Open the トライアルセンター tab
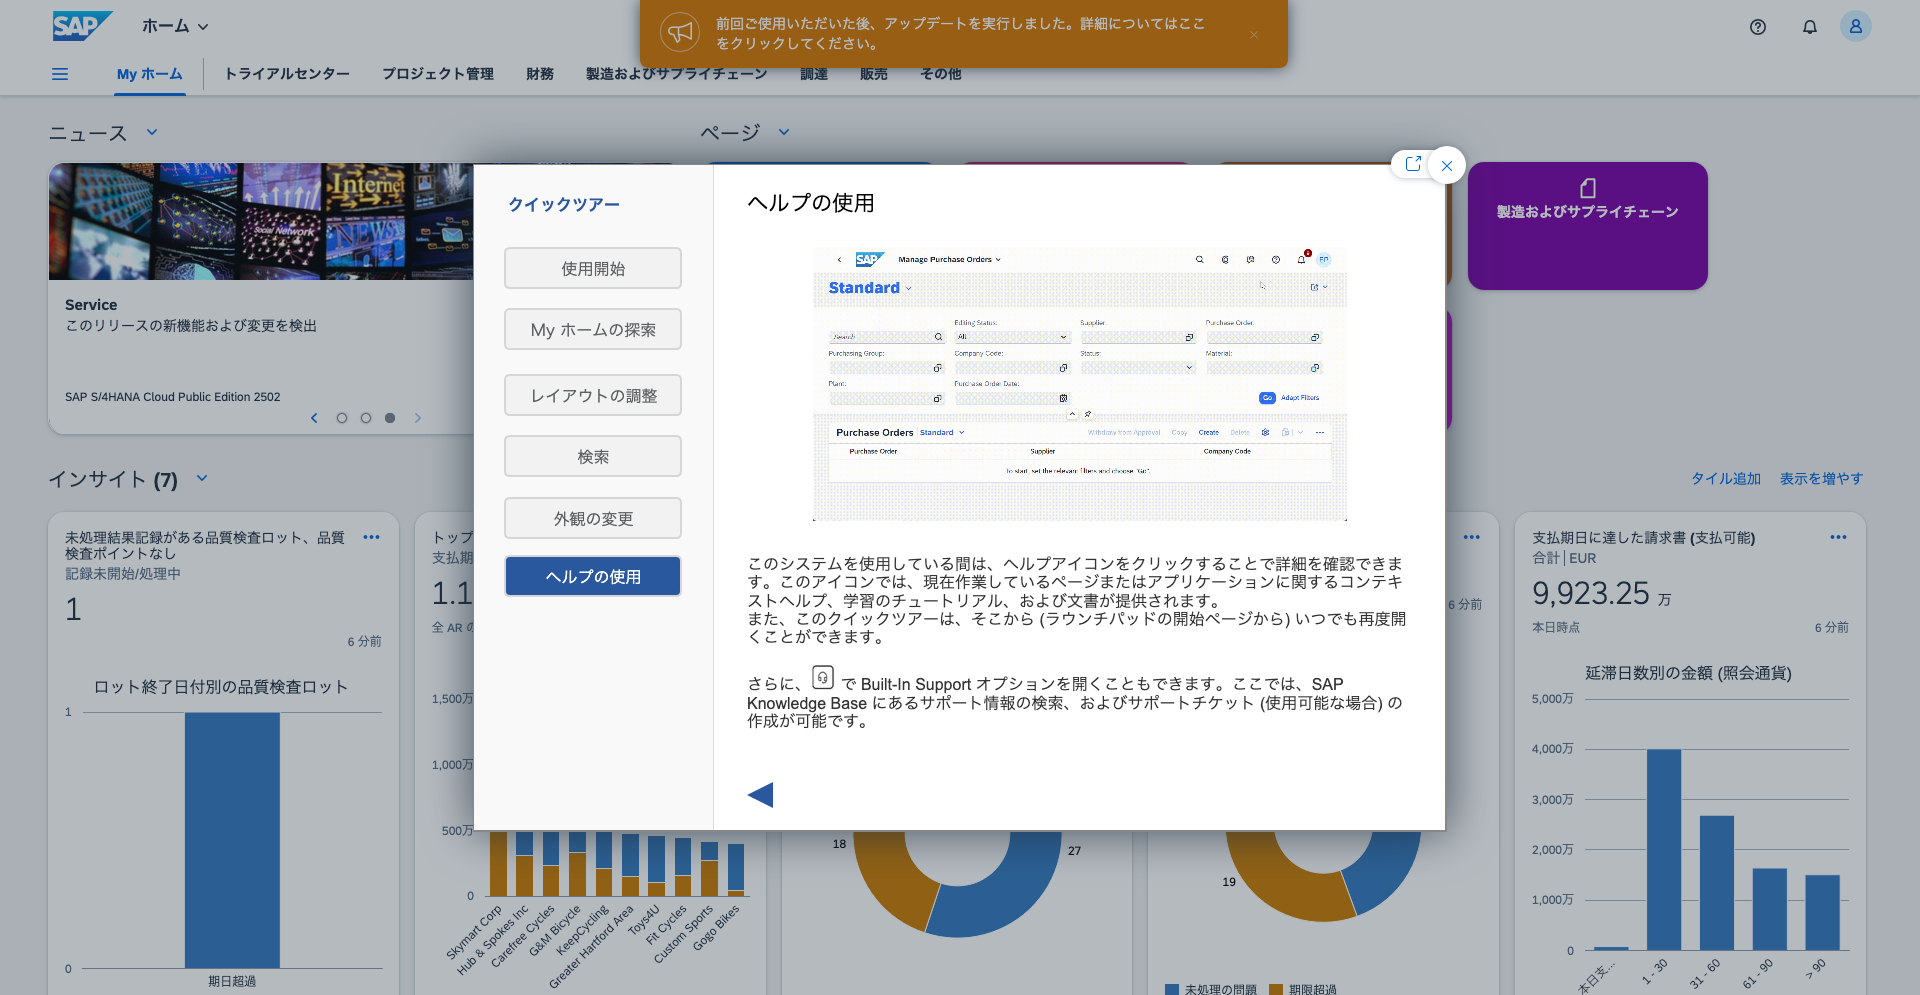 [287, 74]
